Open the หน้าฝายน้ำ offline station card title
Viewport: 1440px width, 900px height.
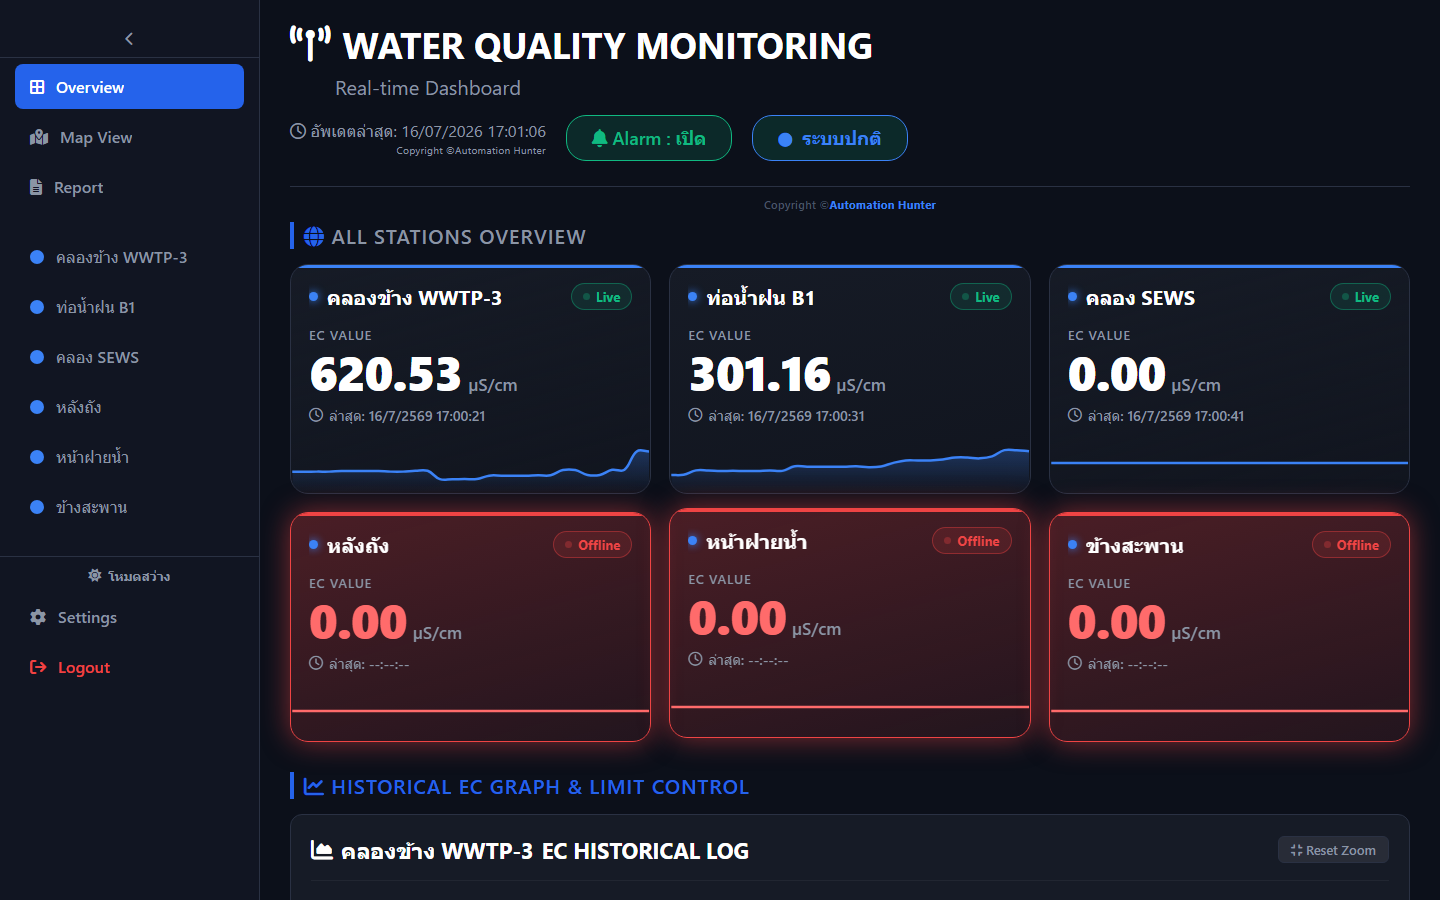pyautogui.click(x=756, y=542)
